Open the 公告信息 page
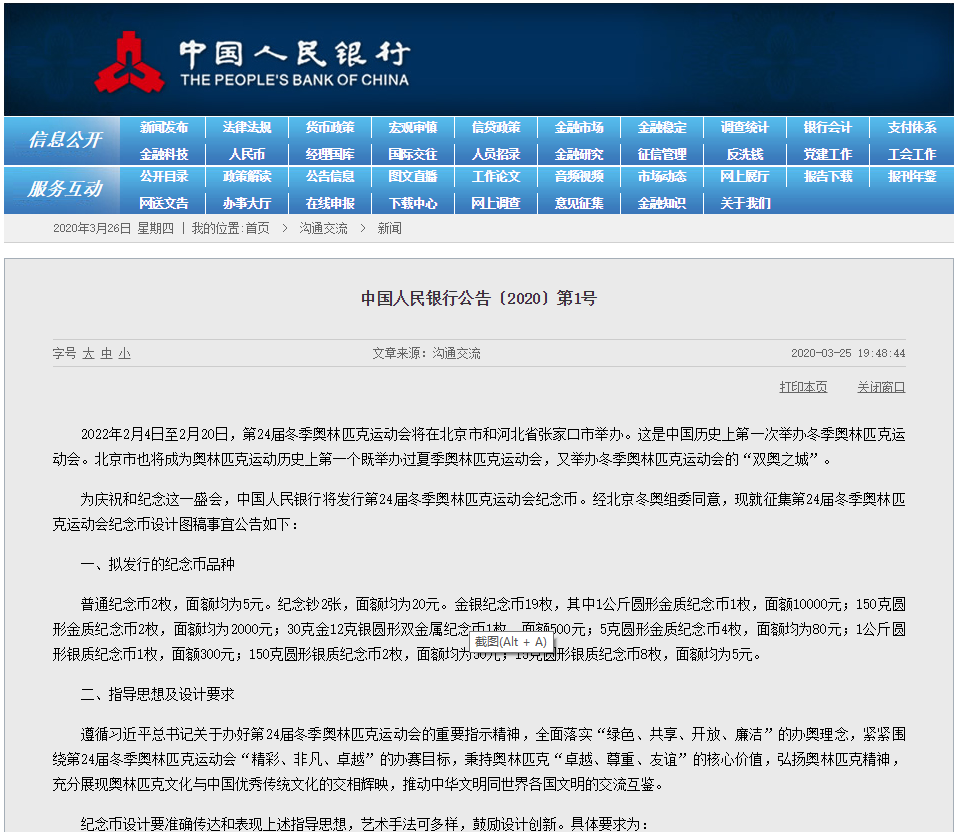 pos(330,177)
